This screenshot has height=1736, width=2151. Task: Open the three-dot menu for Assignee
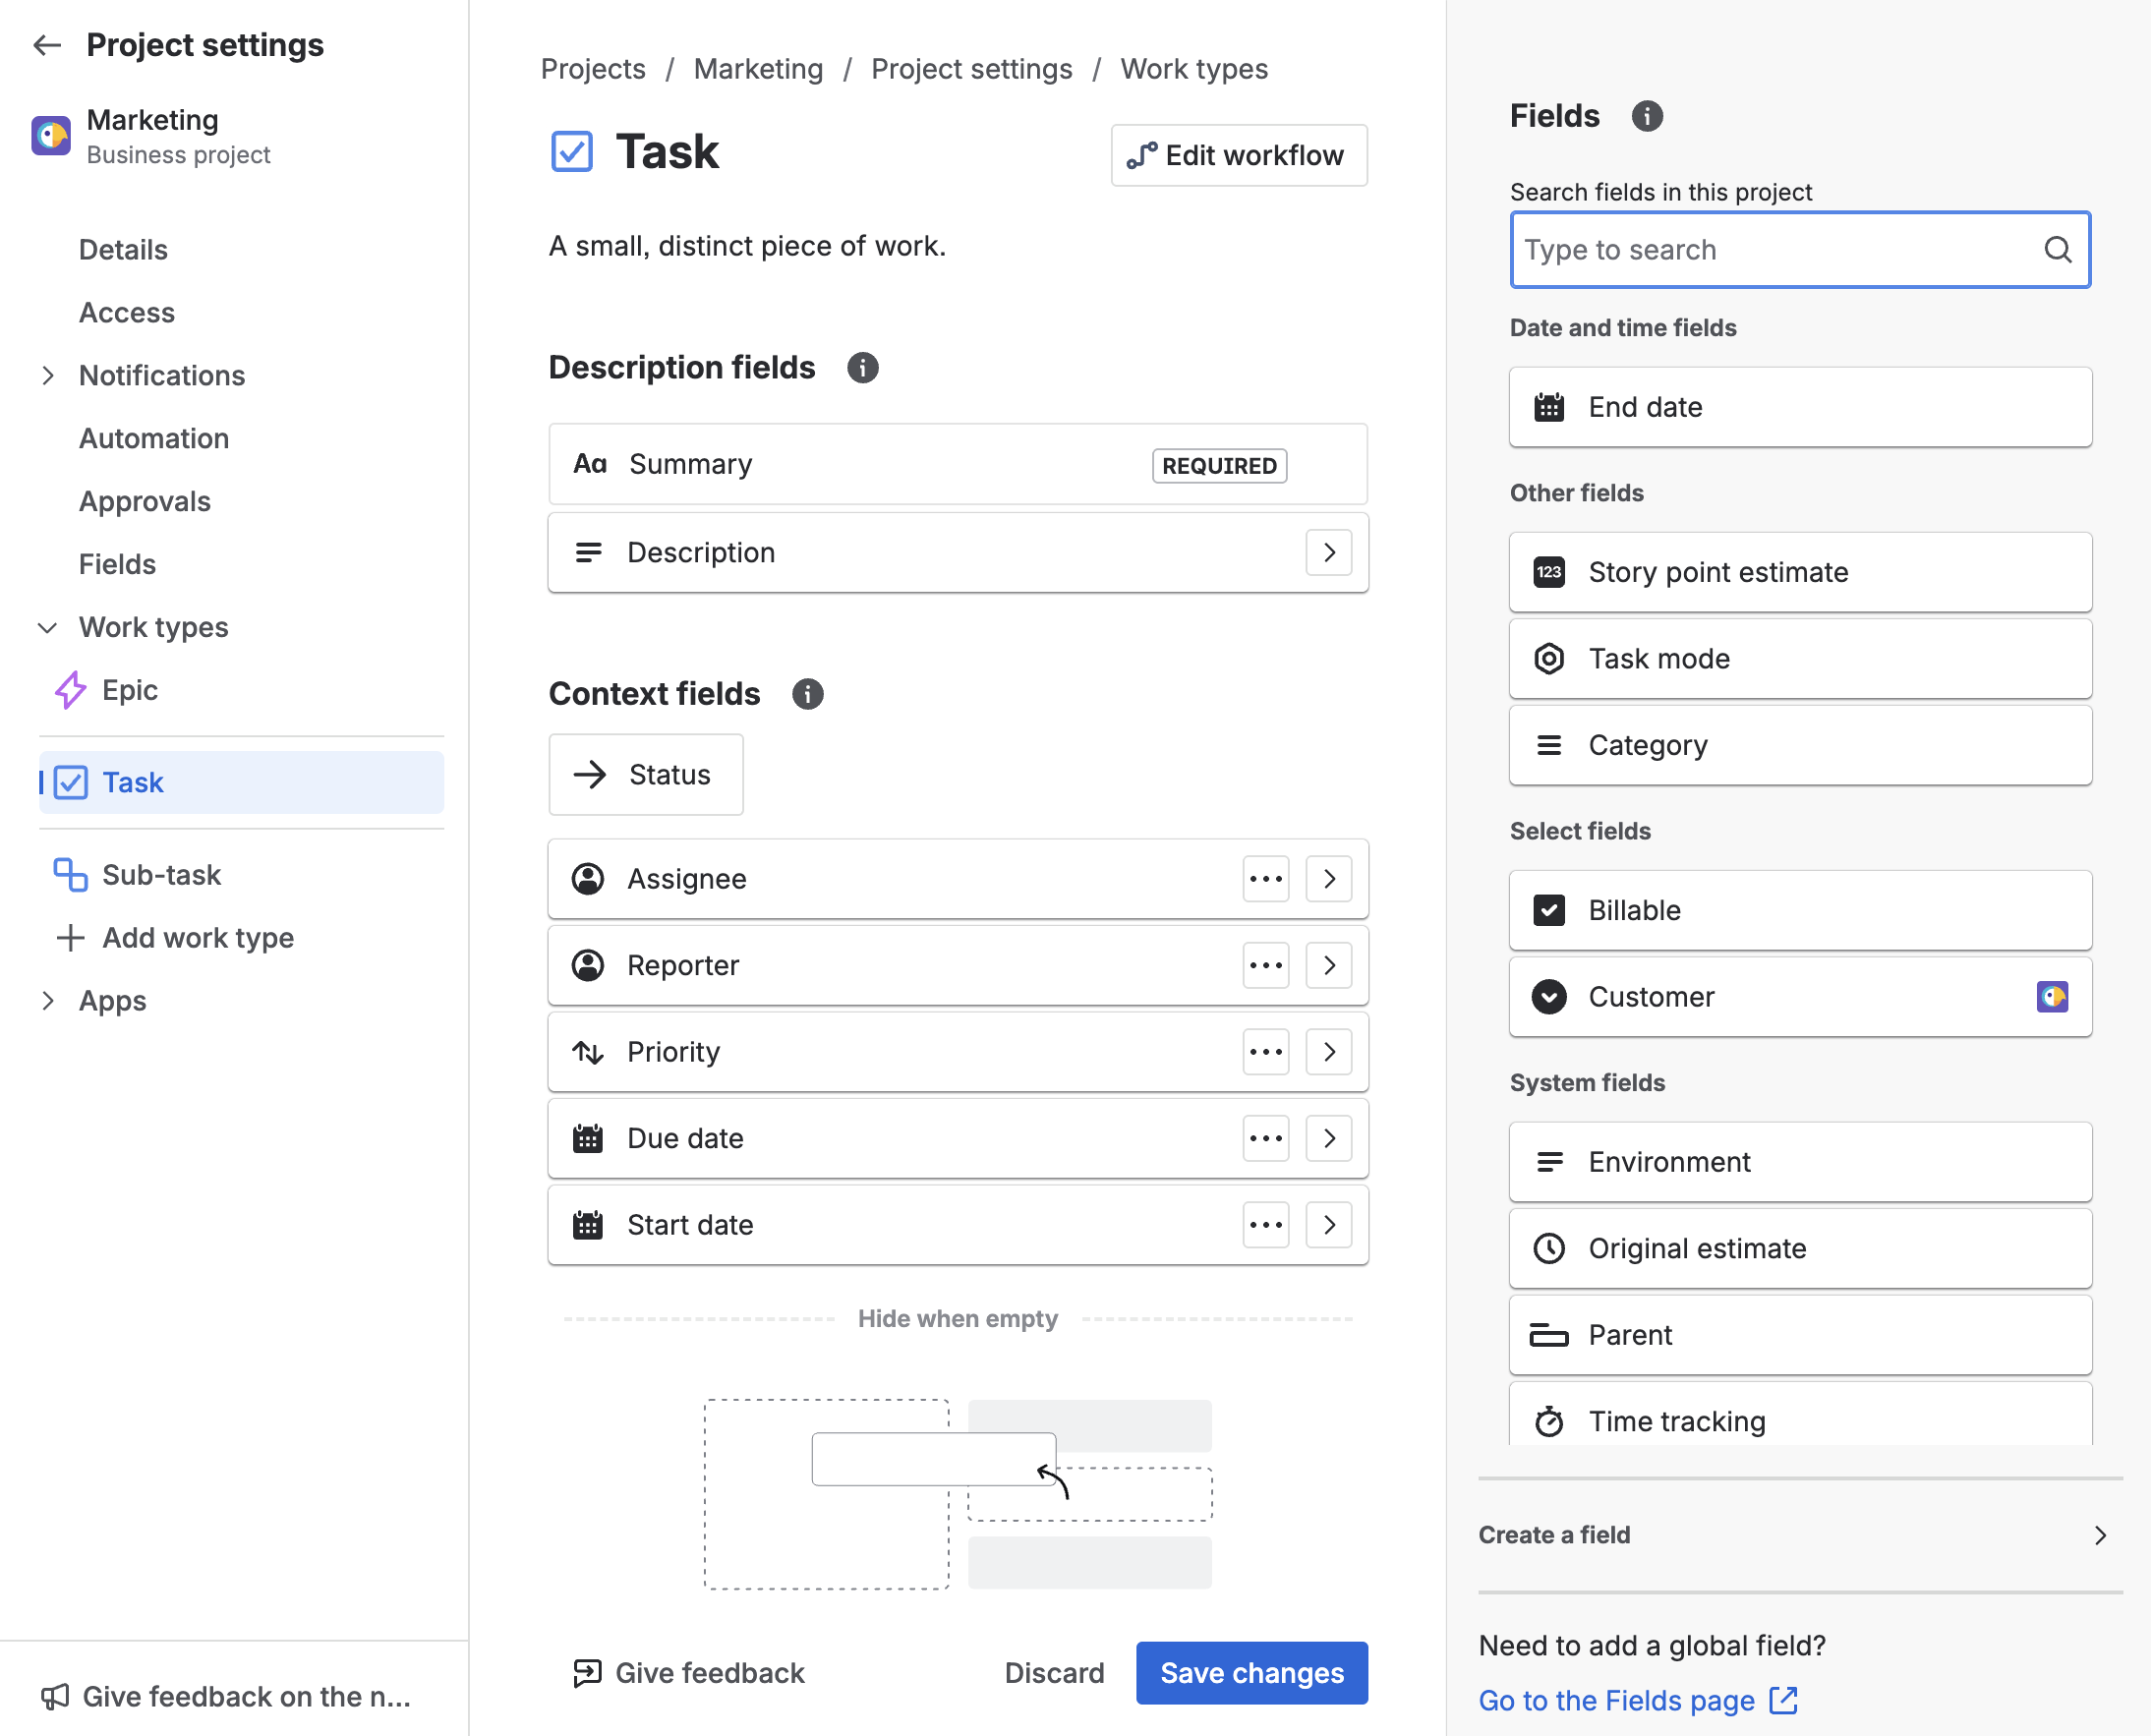1265,879
